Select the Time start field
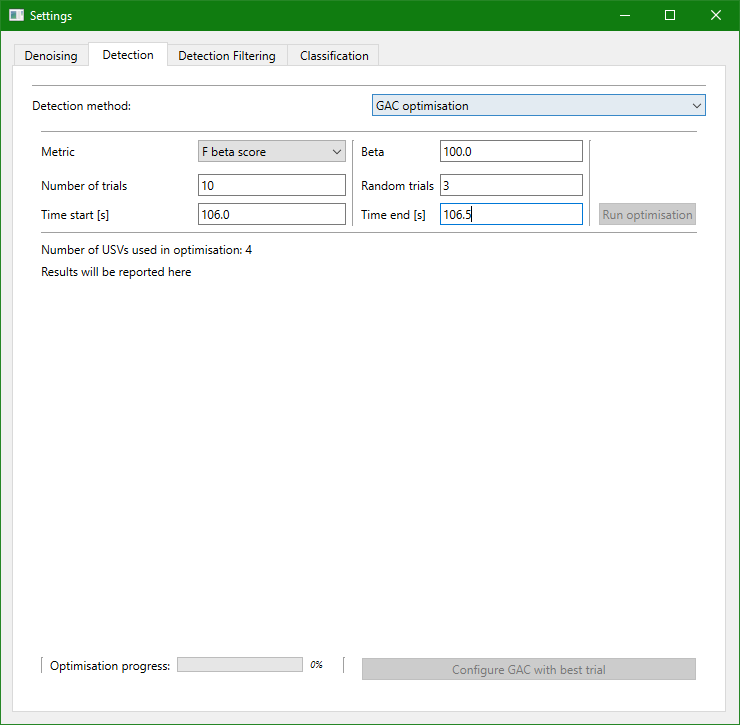This screenshot has width=740, height=725. (x=272, y=214)
